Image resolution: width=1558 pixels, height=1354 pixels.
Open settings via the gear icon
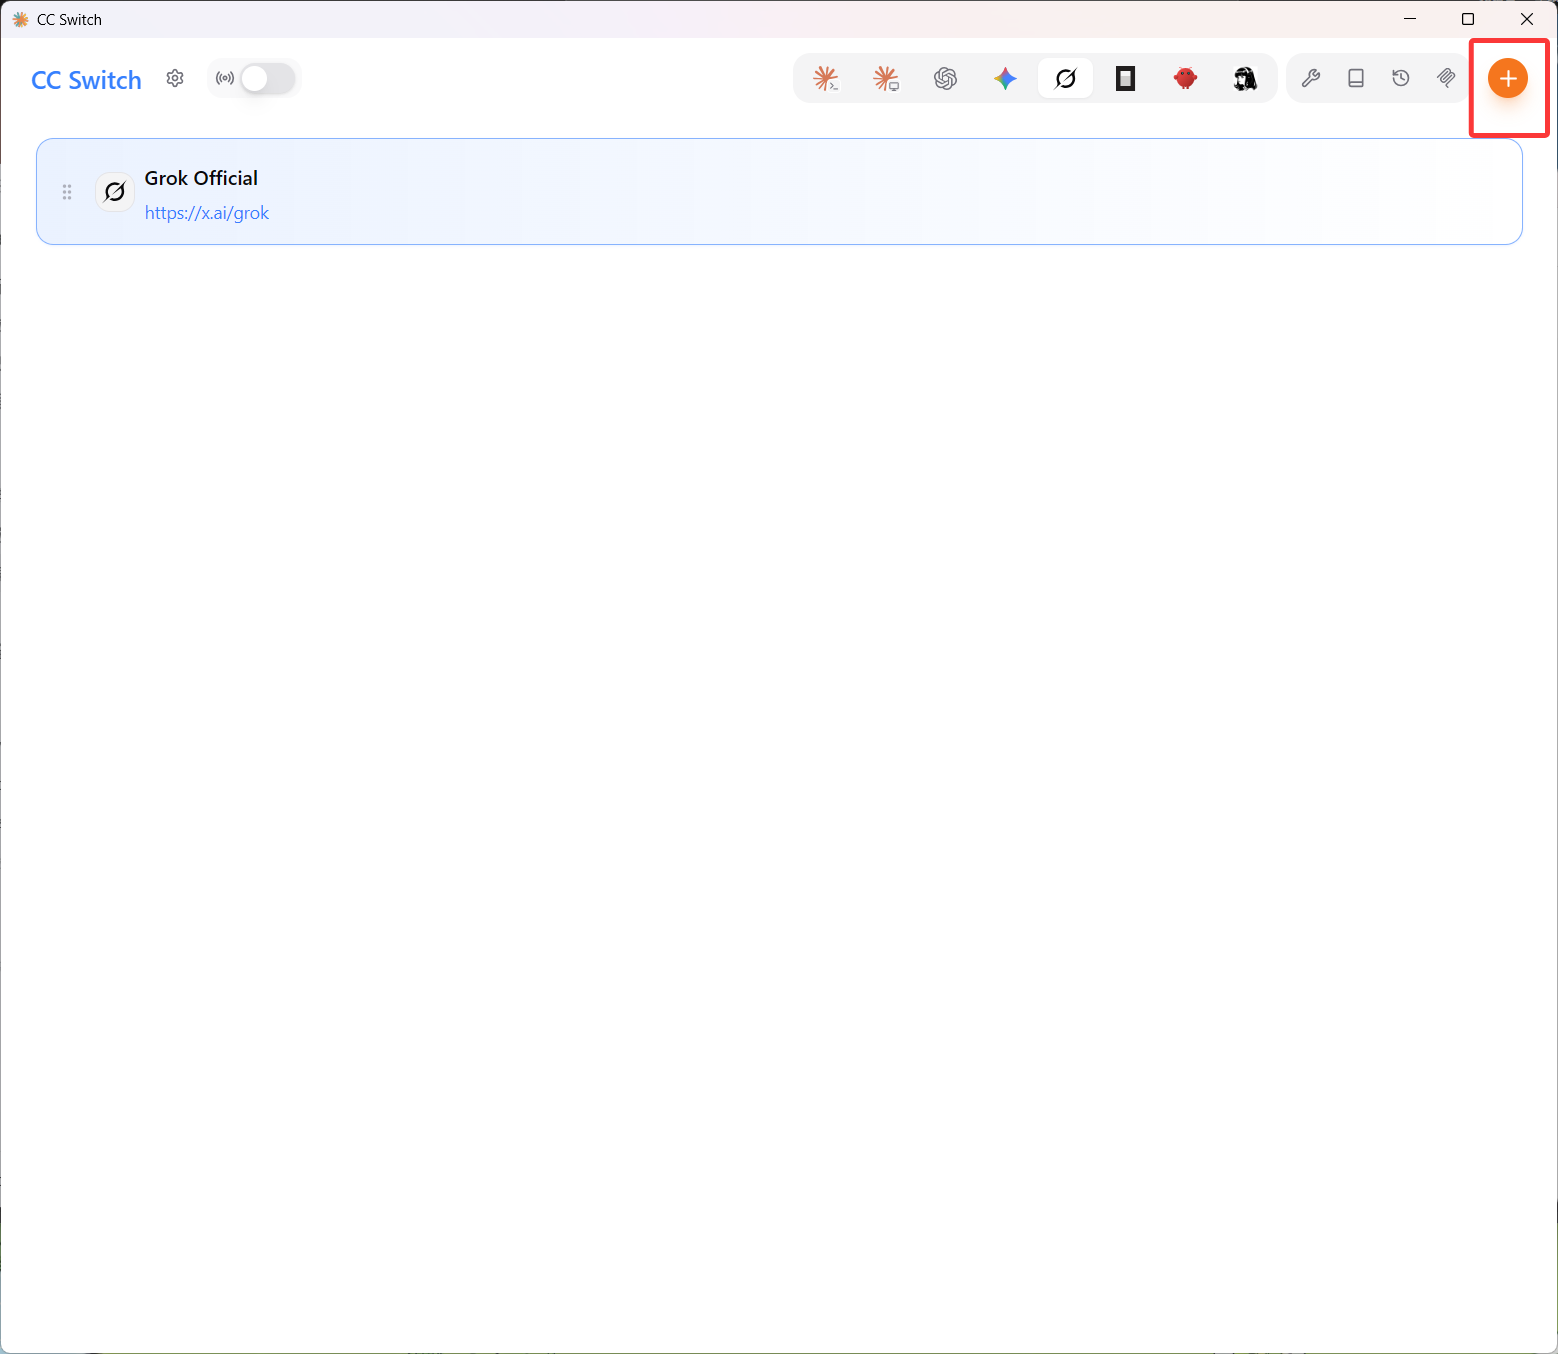175,78
